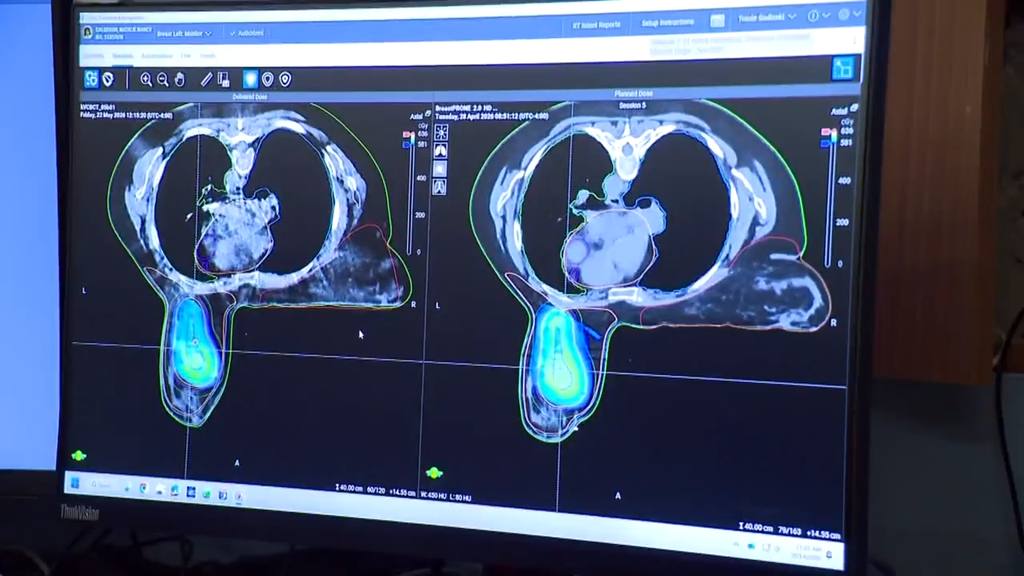Click the green orientation figure in right viewer
Image resolution: width=1024 pixels, height=576 pixels.
pyautogui.click(x=434, y=472)
